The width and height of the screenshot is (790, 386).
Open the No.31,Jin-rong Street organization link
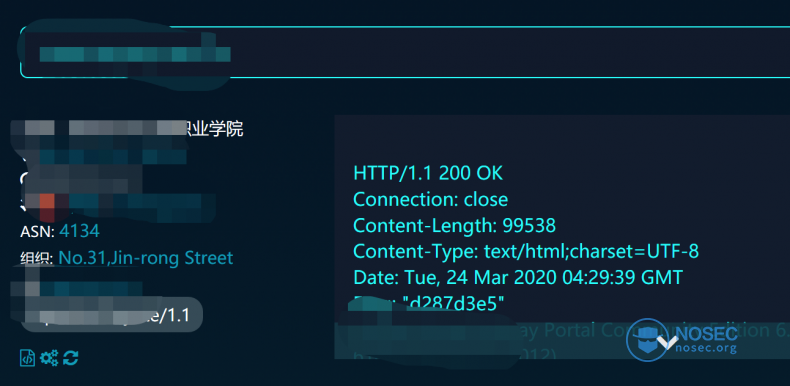pyautogui.click(x=146, y=258)
